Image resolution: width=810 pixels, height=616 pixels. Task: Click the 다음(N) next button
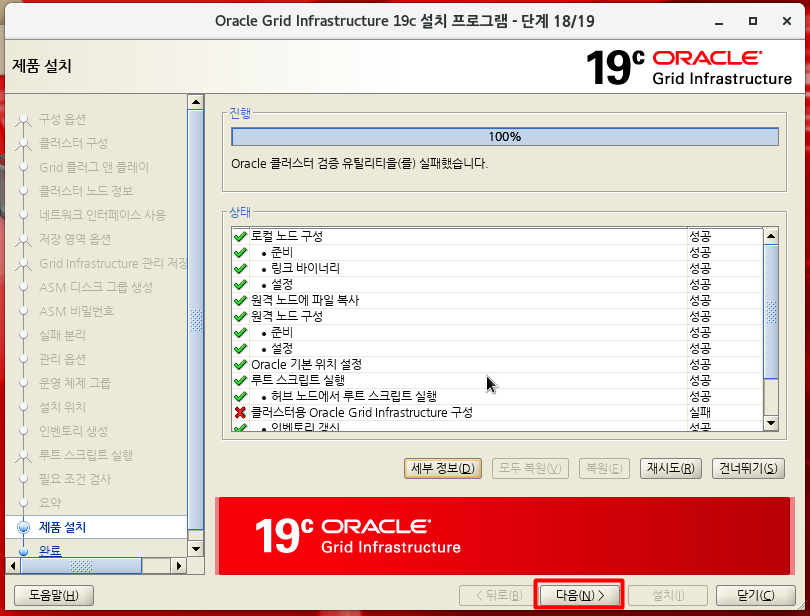click(x=579, y=595)
